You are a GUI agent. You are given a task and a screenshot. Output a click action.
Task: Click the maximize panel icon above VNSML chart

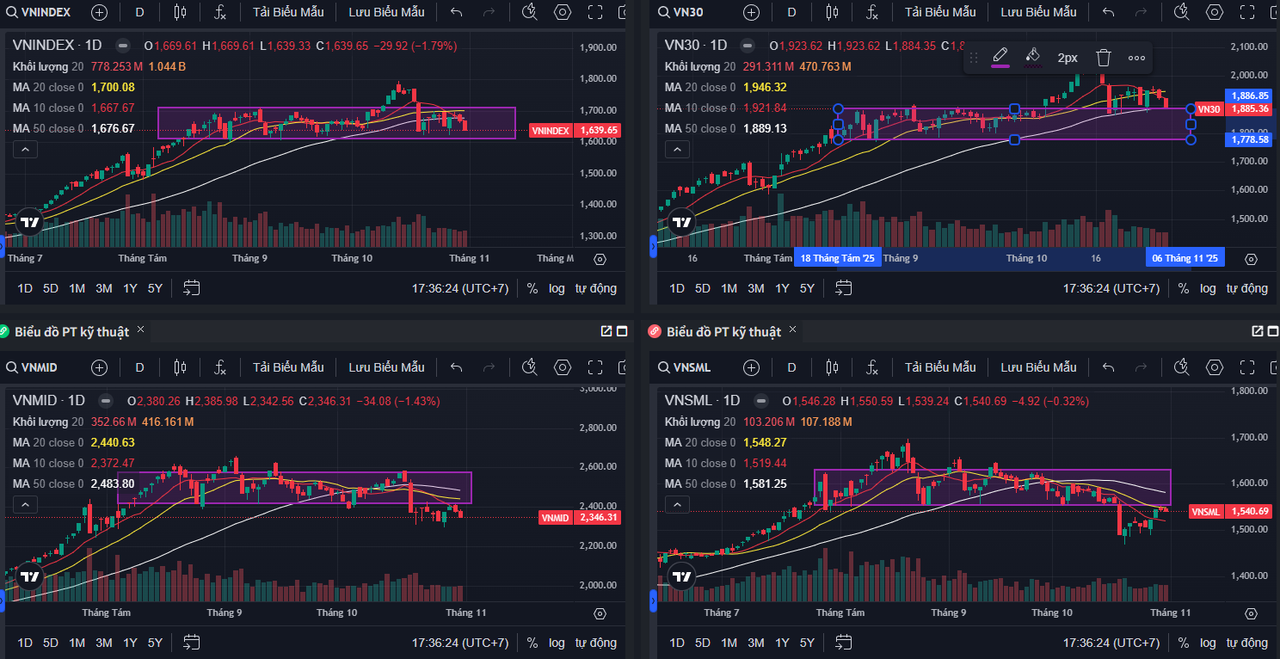tap(1274, 331)
